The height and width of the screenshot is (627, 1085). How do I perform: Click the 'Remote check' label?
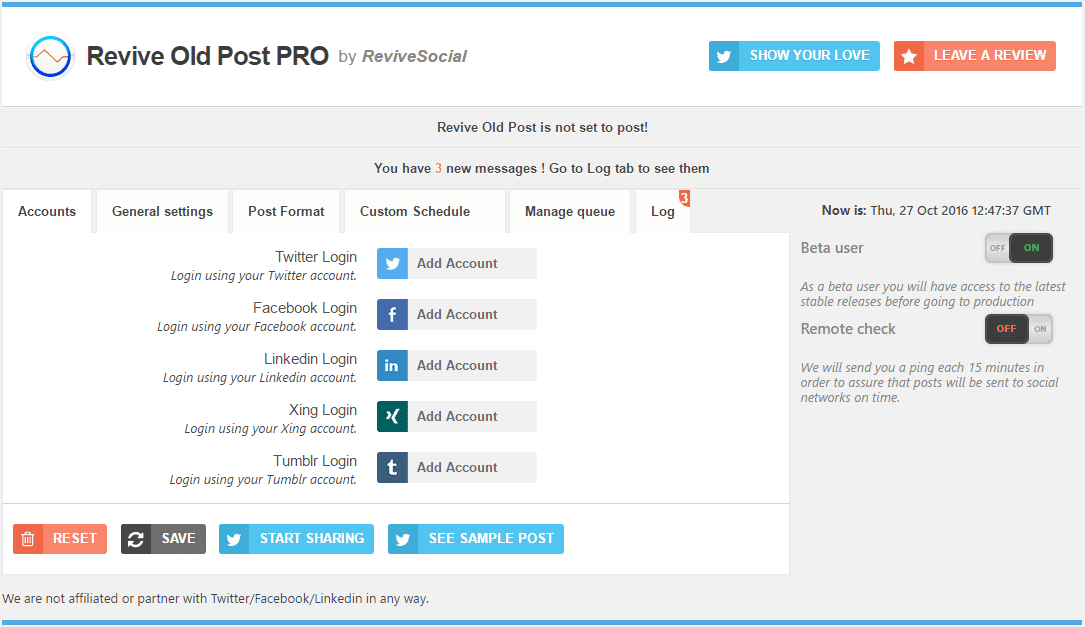tap(848, 329)
